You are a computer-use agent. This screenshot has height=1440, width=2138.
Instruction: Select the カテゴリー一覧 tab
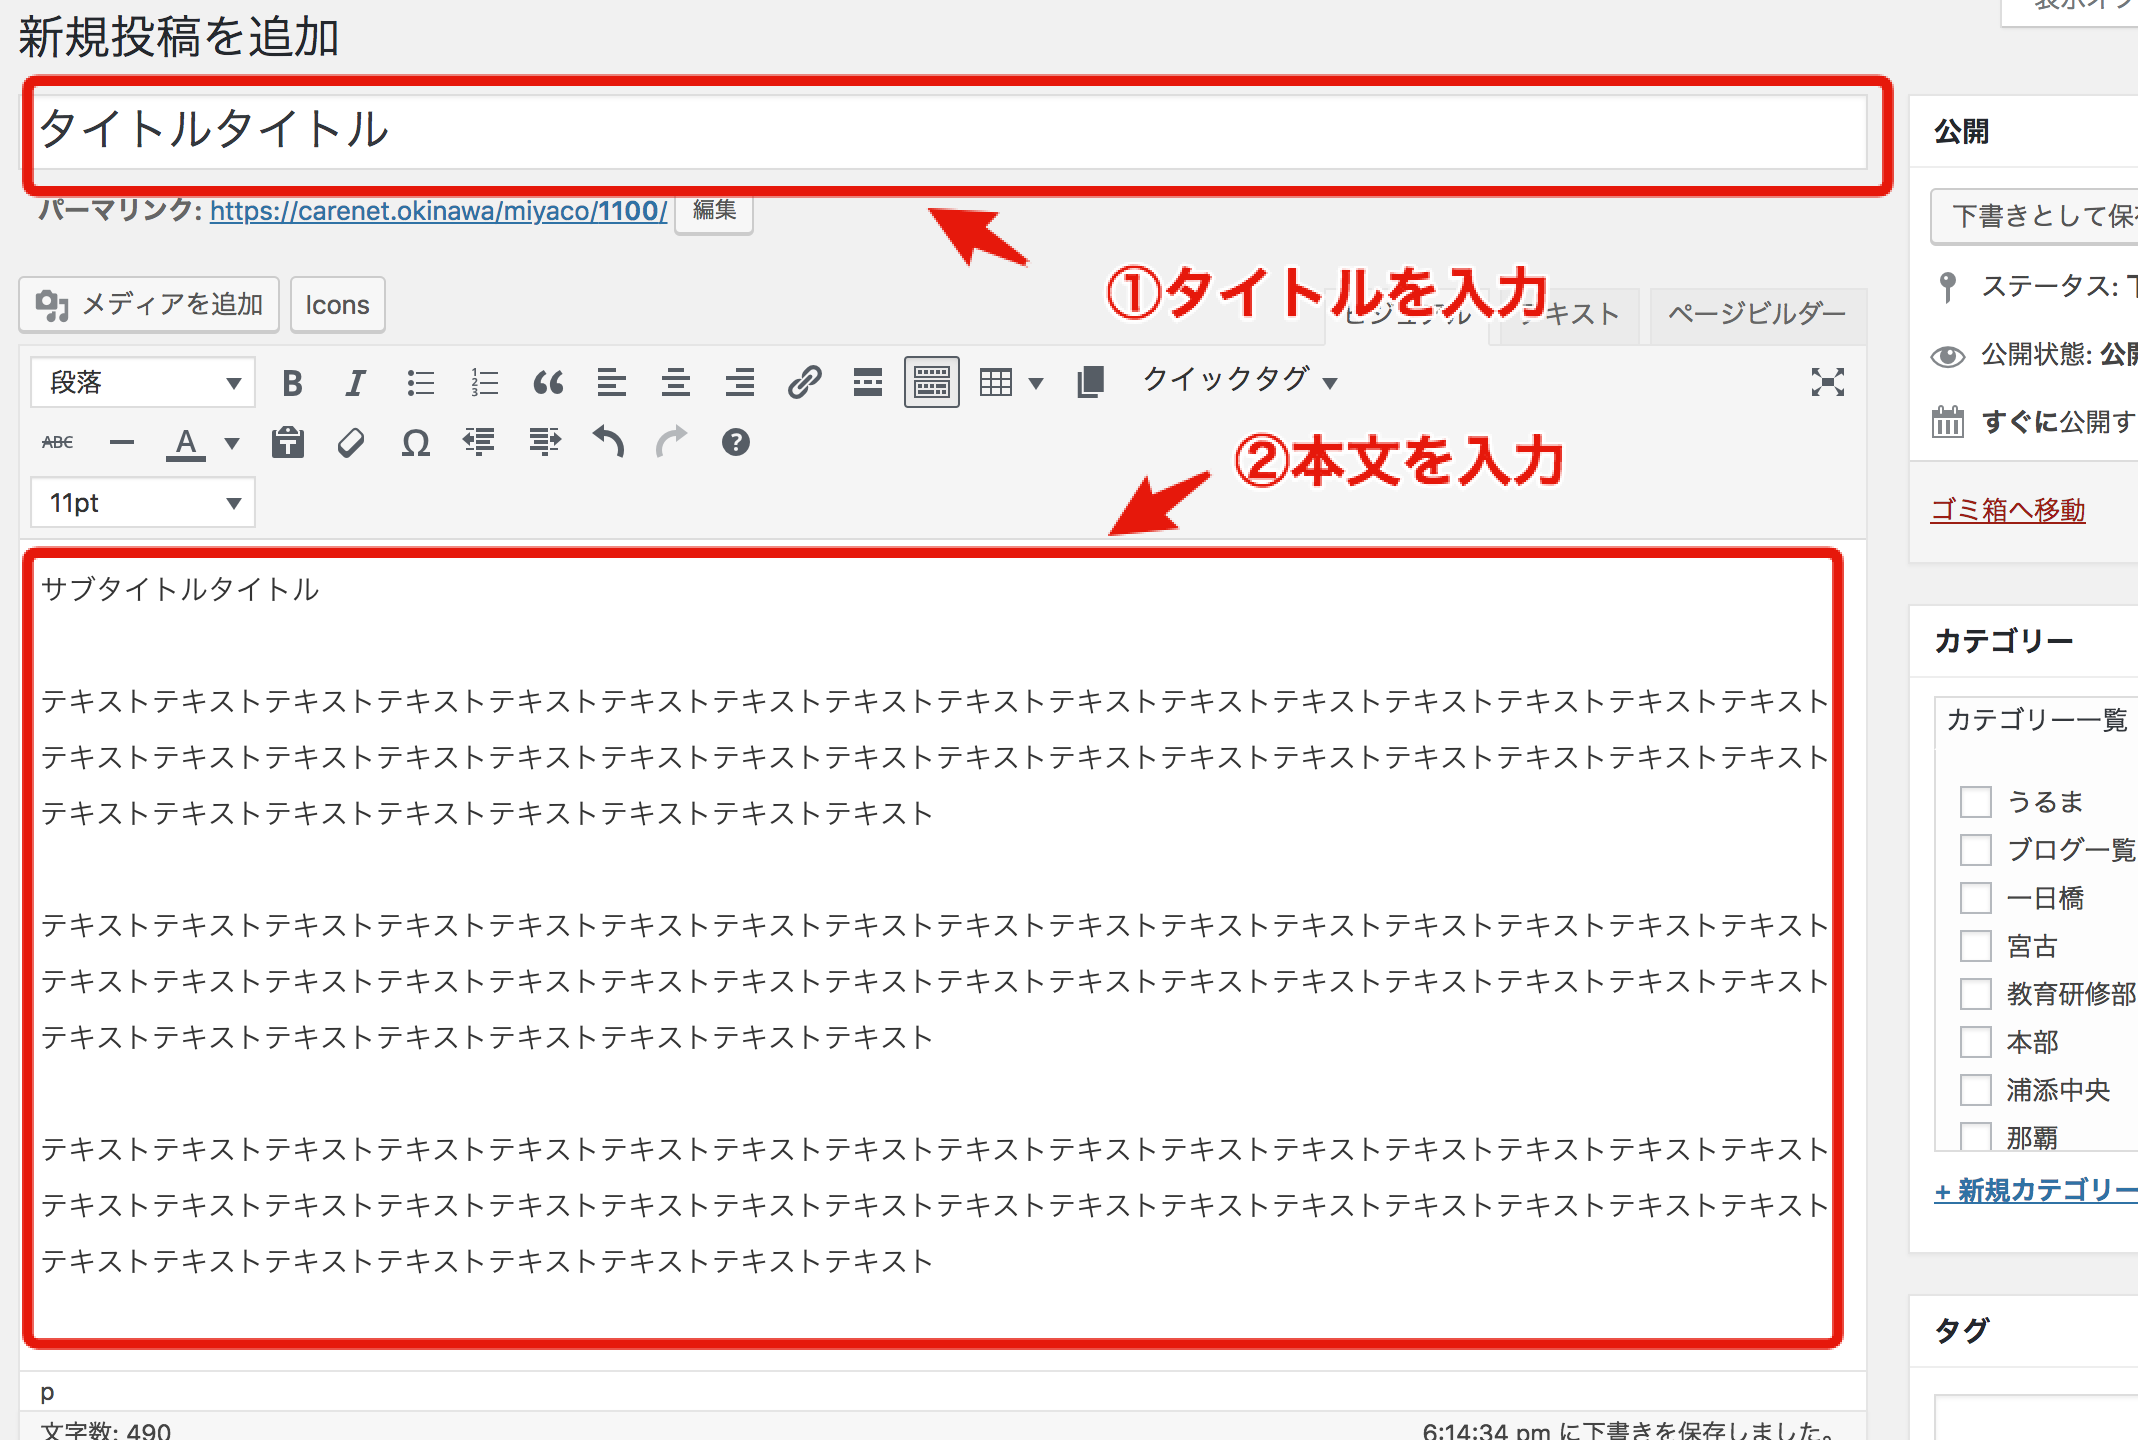tap(2036, 720)
